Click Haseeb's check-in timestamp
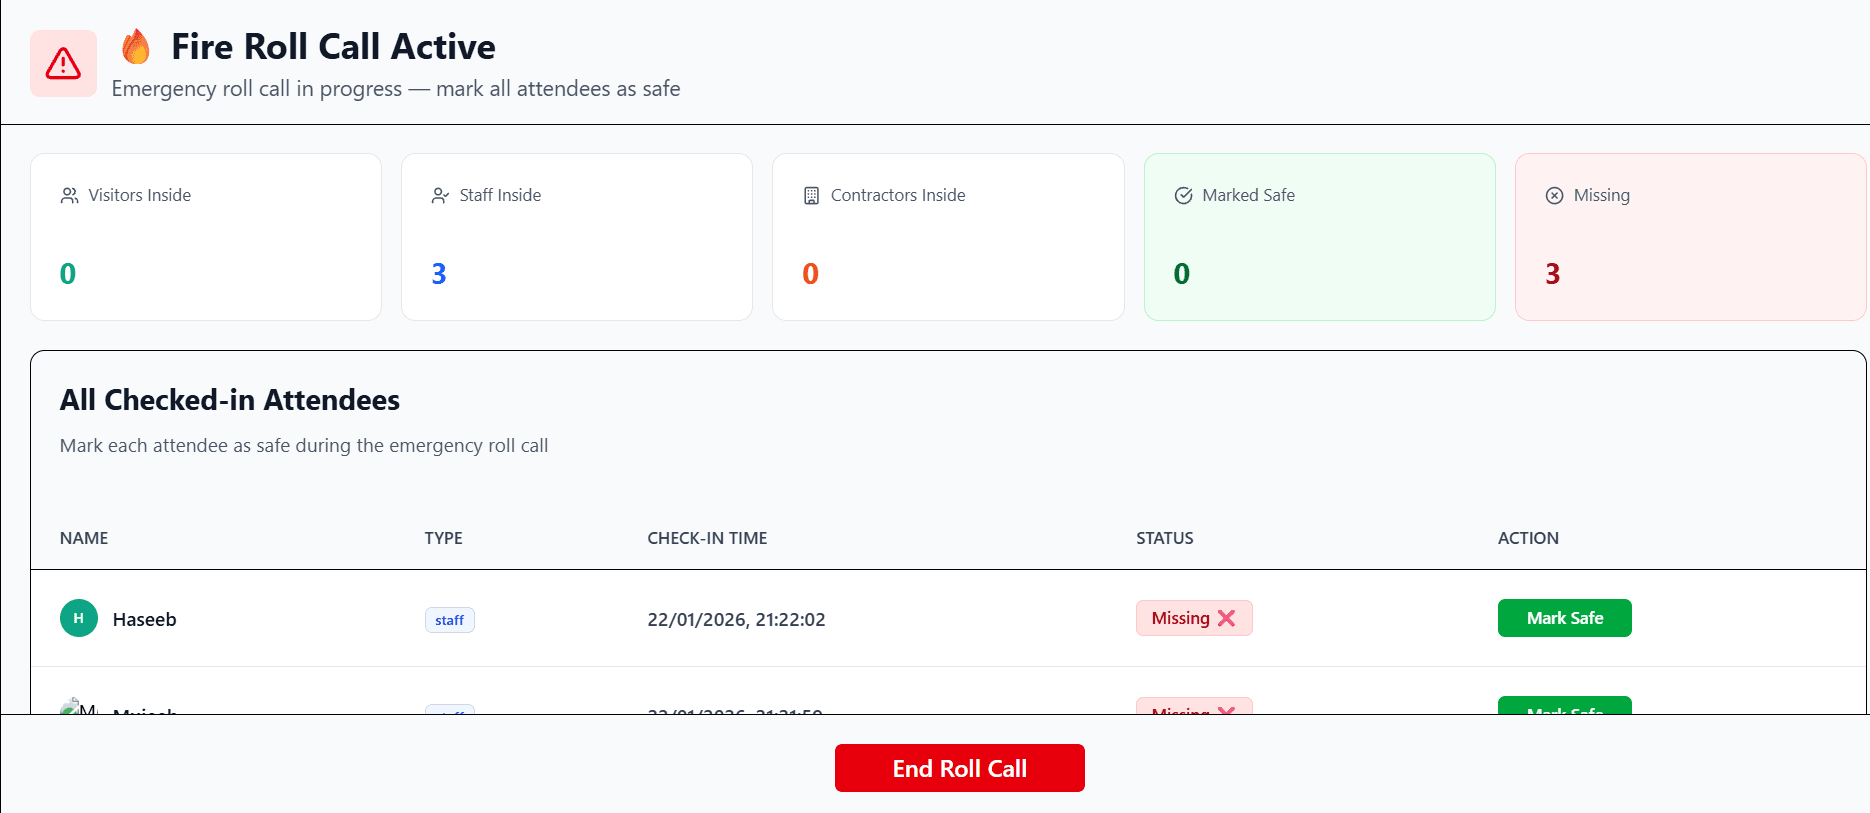Image resolution: width=1870 pixels, height=813 pixels. [736, 619]
